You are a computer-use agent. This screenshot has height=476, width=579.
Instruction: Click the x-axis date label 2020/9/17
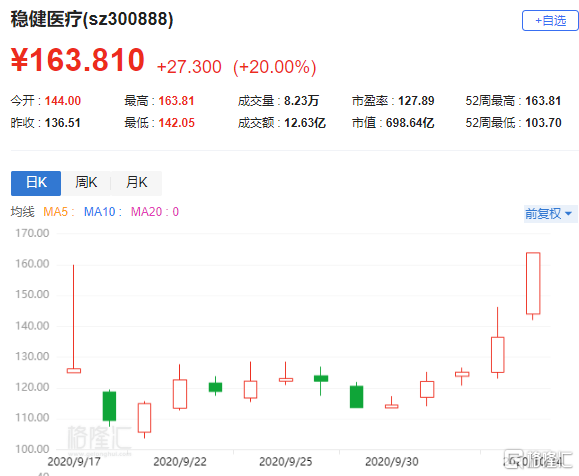(x=74, y=462)
